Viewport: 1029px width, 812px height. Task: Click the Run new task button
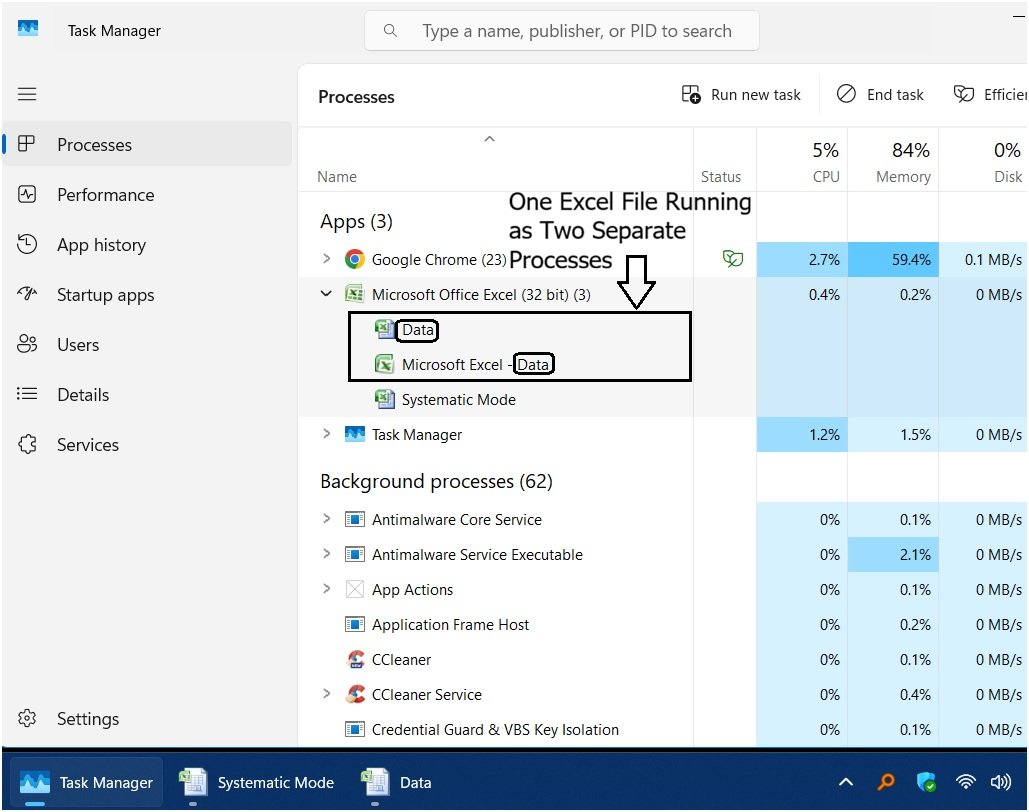741,95
